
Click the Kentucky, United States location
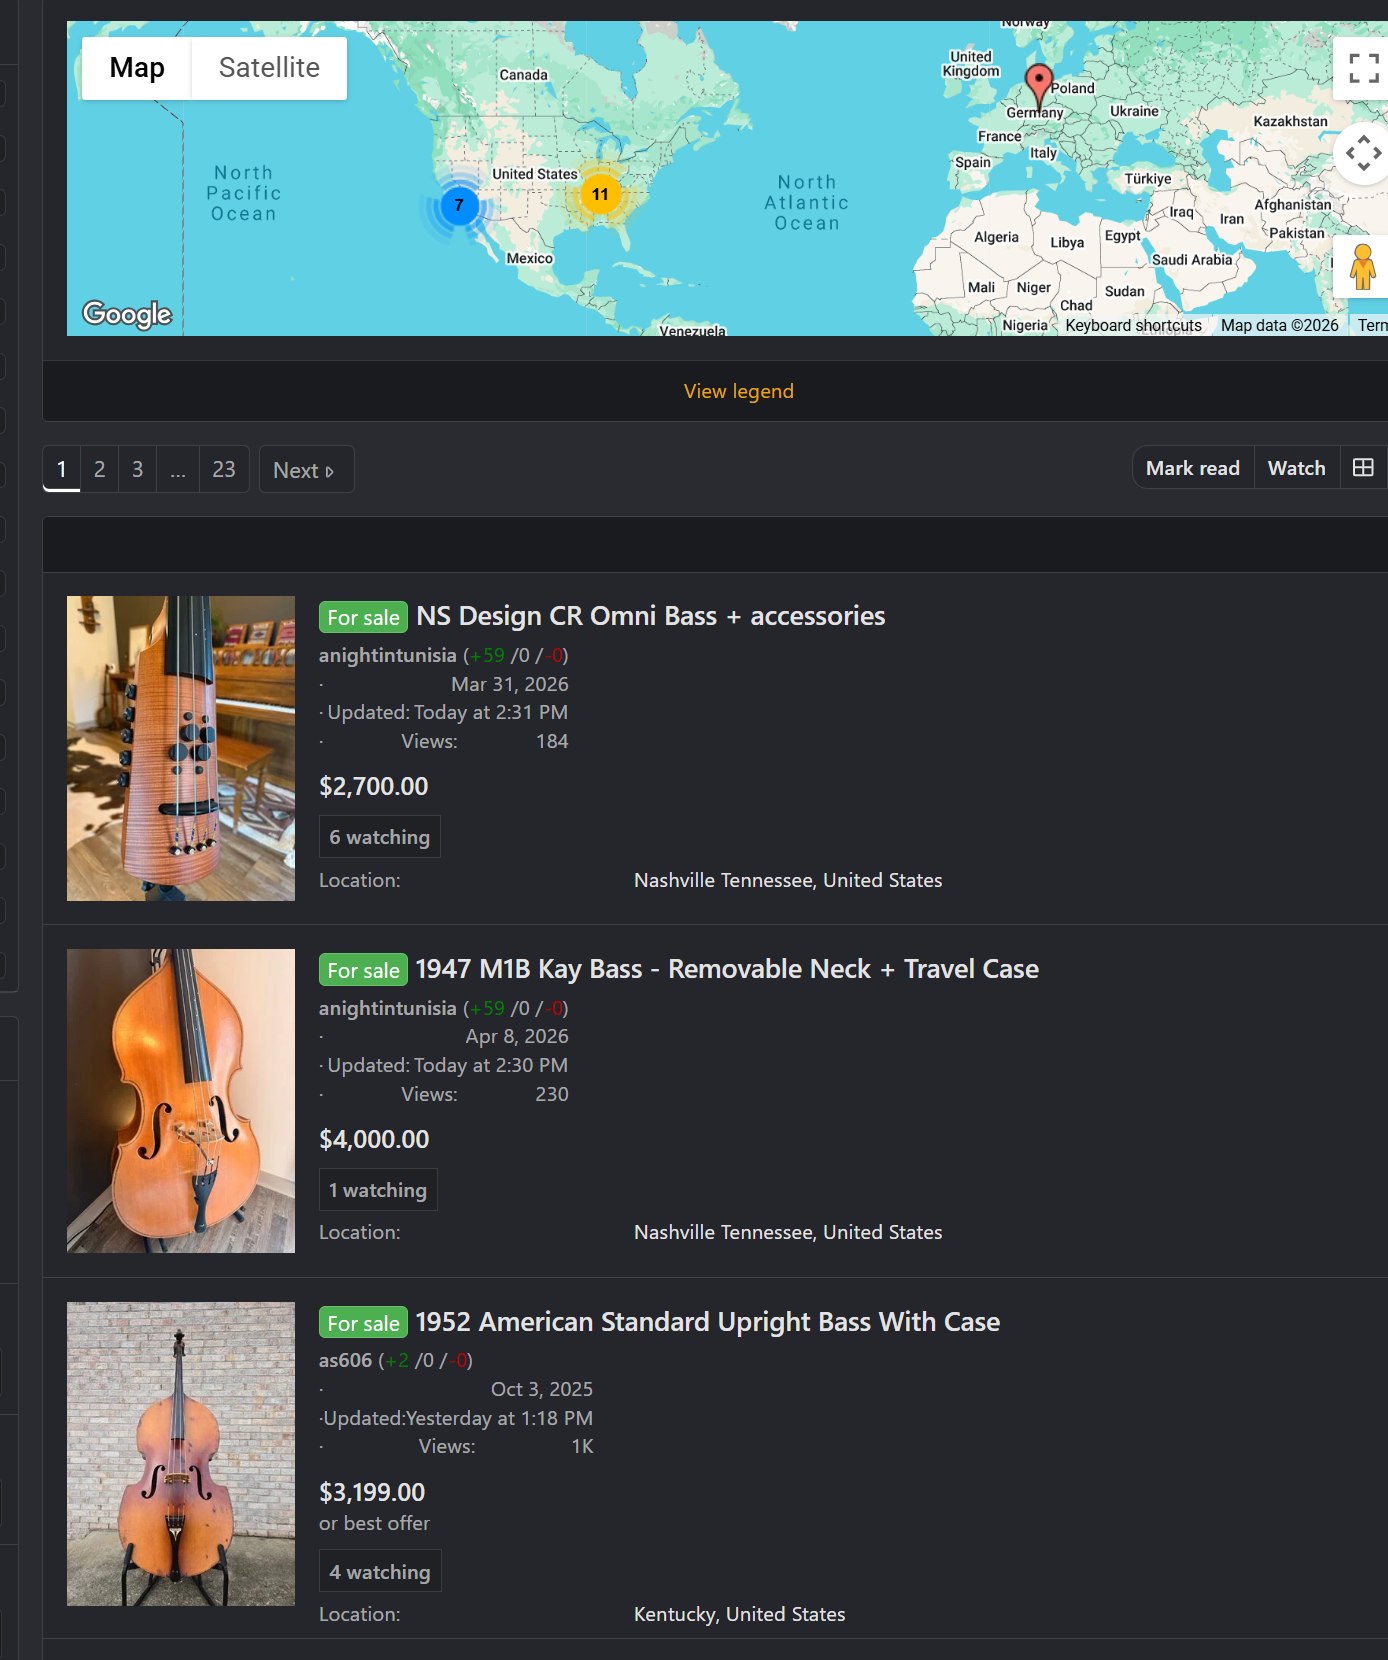pyautogui.click(x=740, y=1614)
